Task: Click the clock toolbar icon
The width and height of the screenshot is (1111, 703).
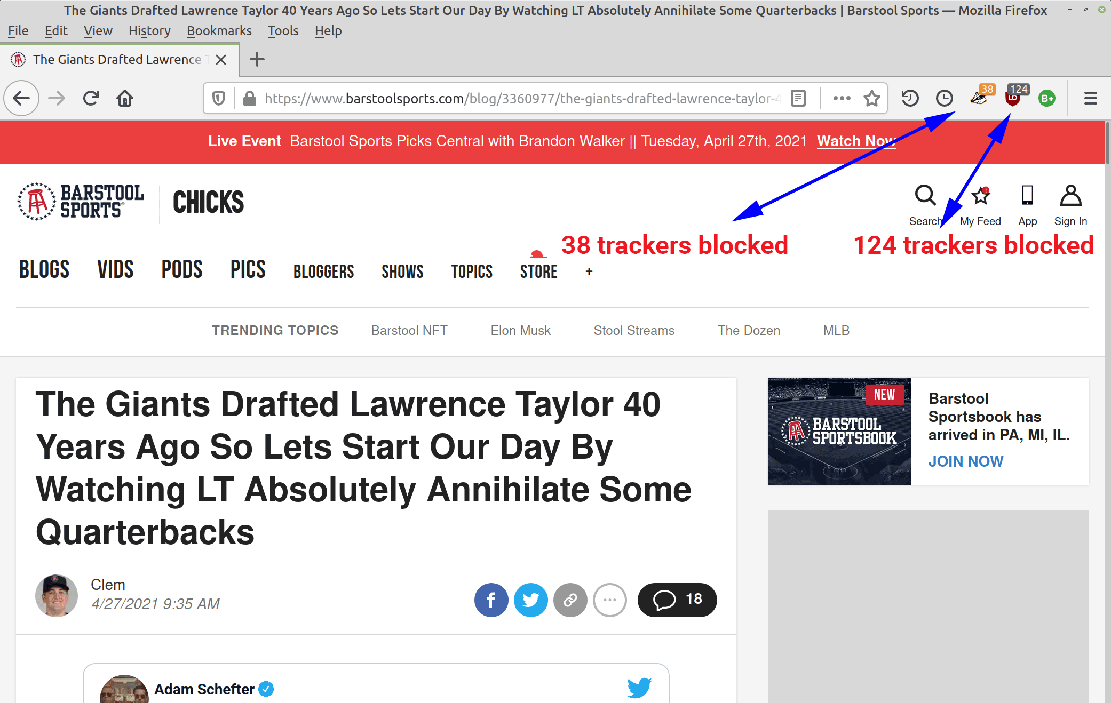Action: 944,99
